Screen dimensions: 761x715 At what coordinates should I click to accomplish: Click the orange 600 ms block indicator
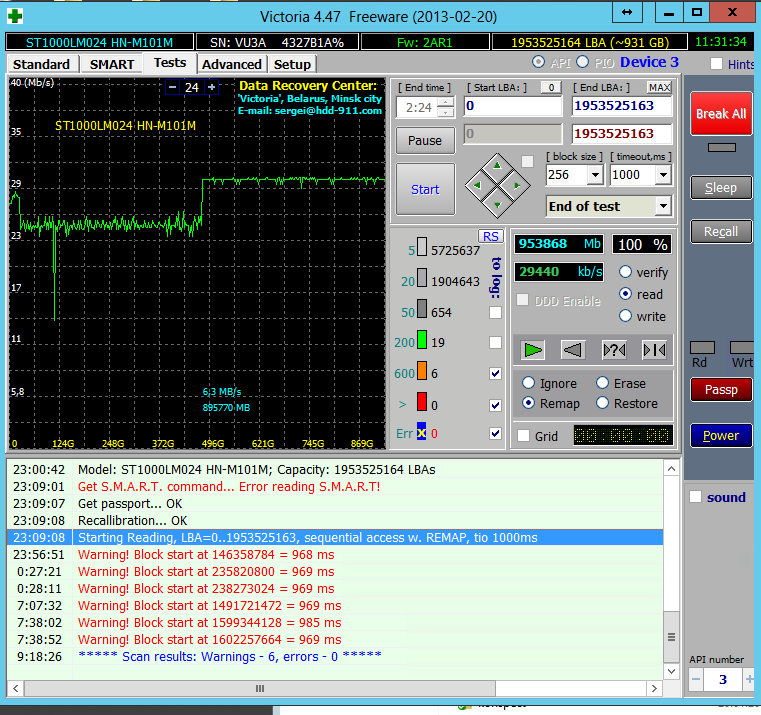(422, 370)
